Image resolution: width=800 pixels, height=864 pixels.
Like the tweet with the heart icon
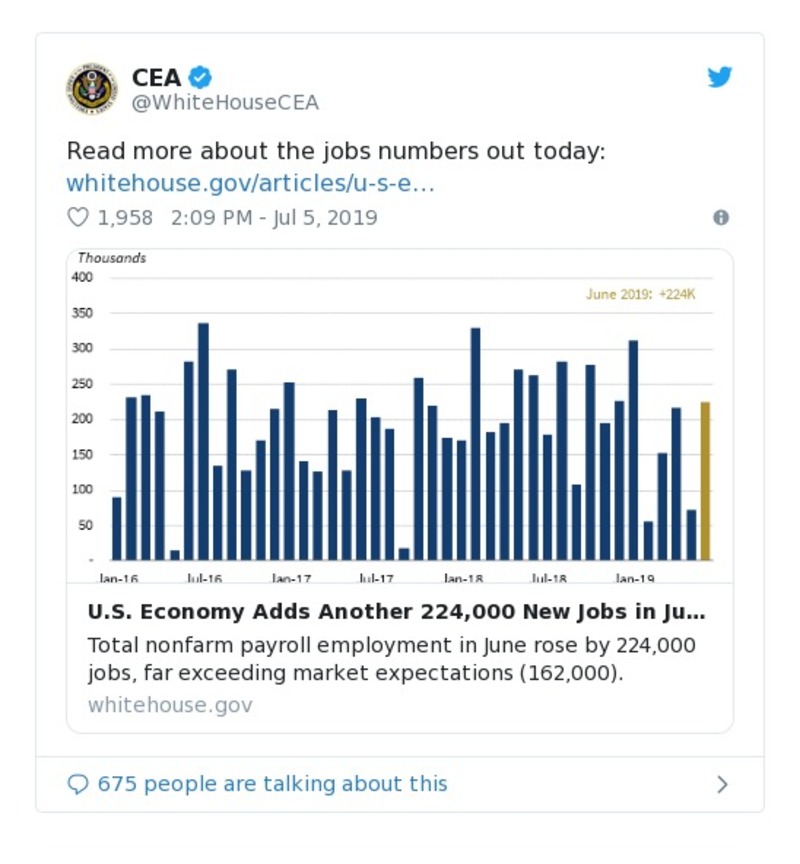(77, 217)
